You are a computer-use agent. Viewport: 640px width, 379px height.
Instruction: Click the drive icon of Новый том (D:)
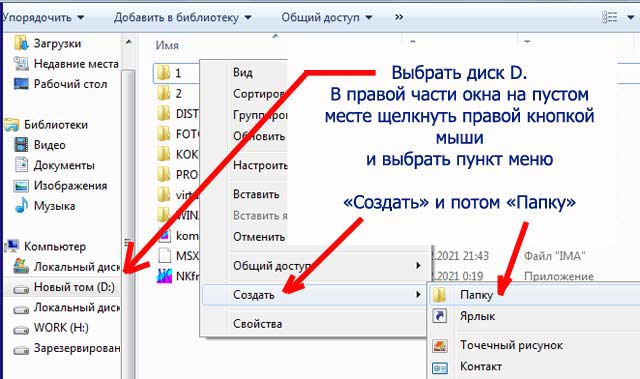coord(21,289)
